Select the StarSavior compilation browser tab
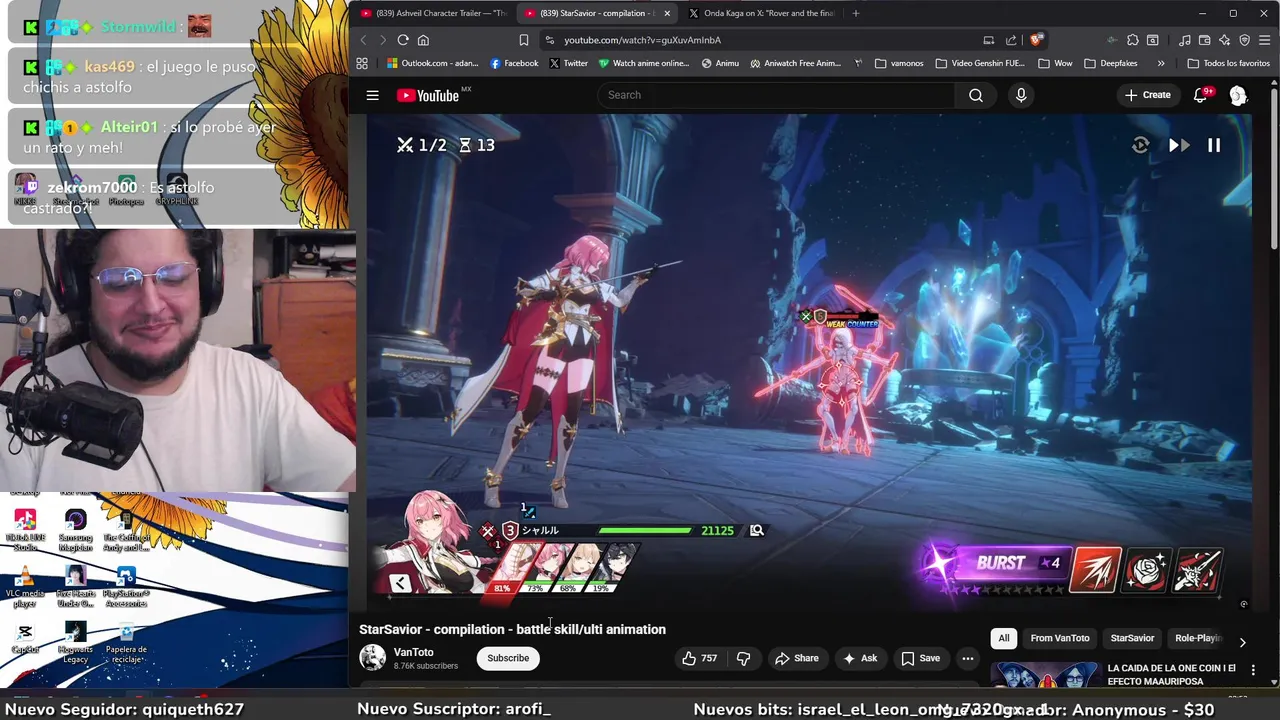 598,13
